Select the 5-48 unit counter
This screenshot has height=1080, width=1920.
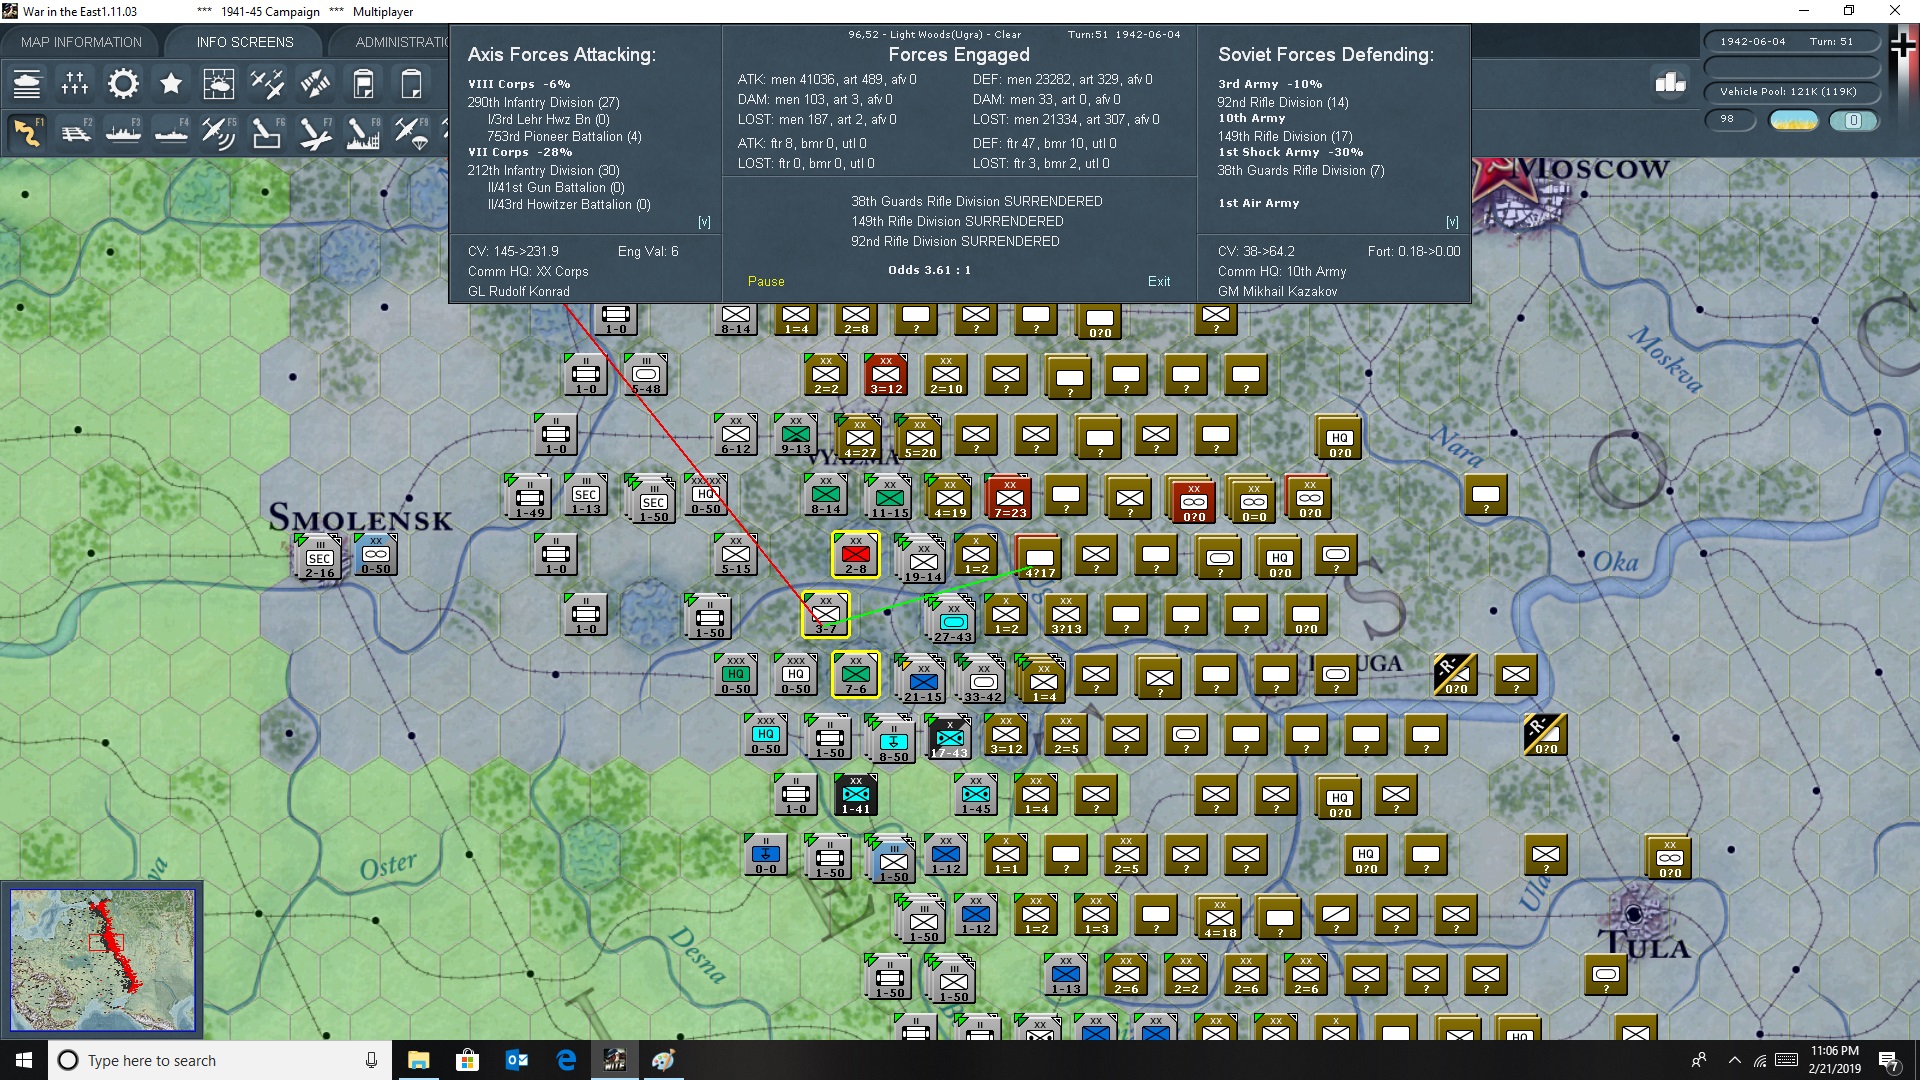click(646, 374)
